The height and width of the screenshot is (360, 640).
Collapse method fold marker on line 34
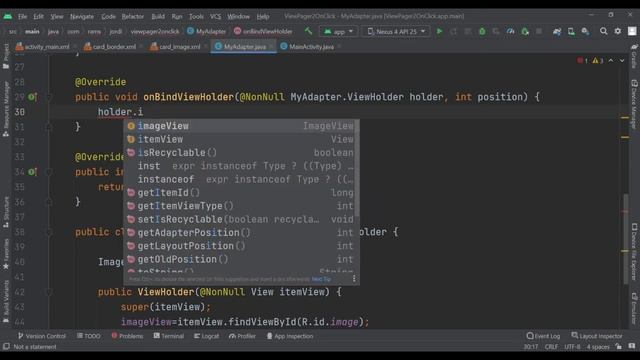pos(49,172)
